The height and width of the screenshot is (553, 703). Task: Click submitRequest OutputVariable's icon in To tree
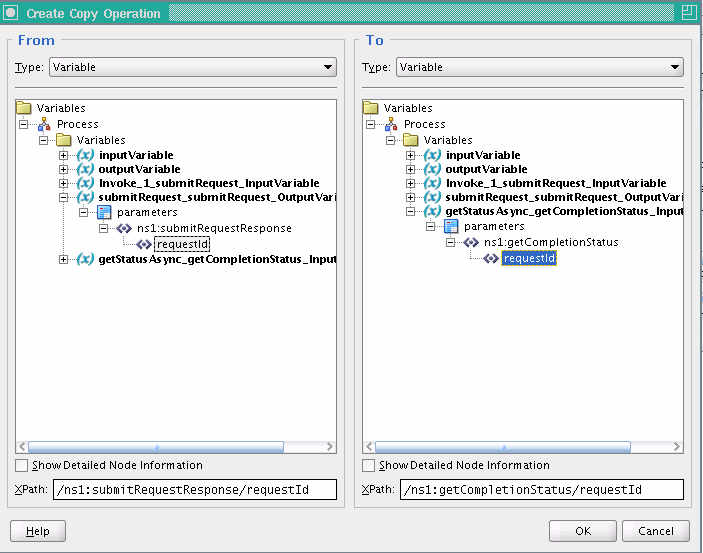pos(432,197)
